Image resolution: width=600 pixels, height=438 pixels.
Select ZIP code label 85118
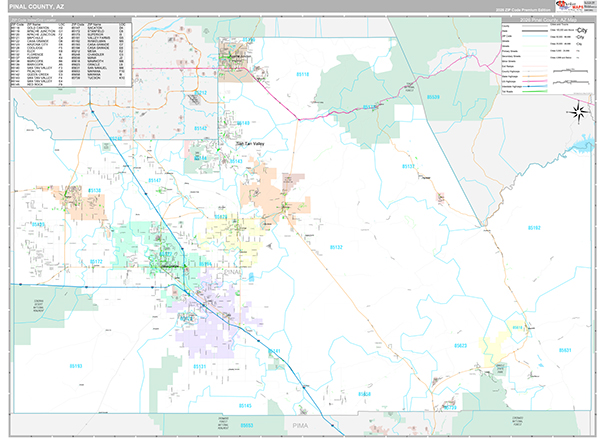point(303,74)
